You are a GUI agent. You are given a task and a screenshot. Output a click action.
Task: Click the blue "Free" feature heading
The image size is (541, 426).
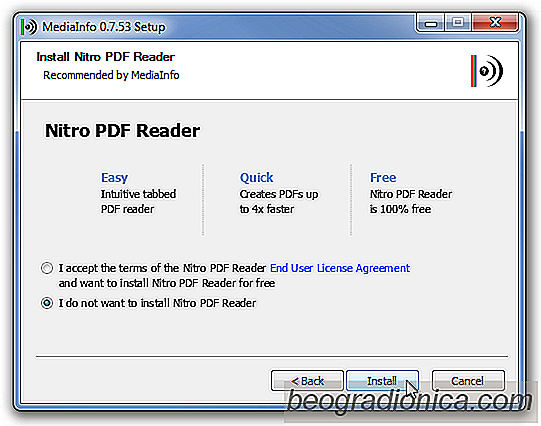(383, 178)
